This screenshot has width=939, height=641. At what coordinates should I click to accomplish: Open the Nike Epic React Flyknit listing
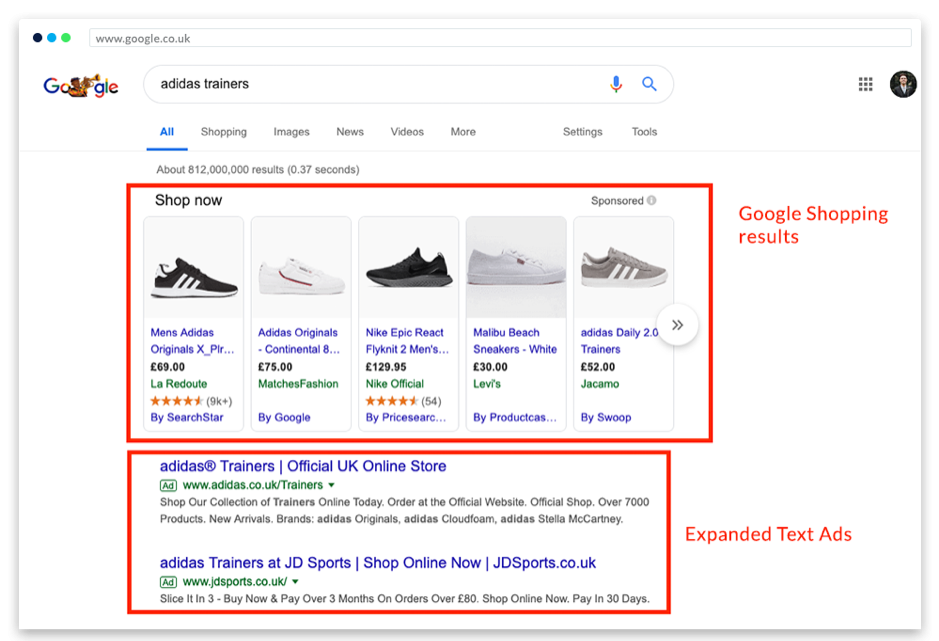click(405, 341)
